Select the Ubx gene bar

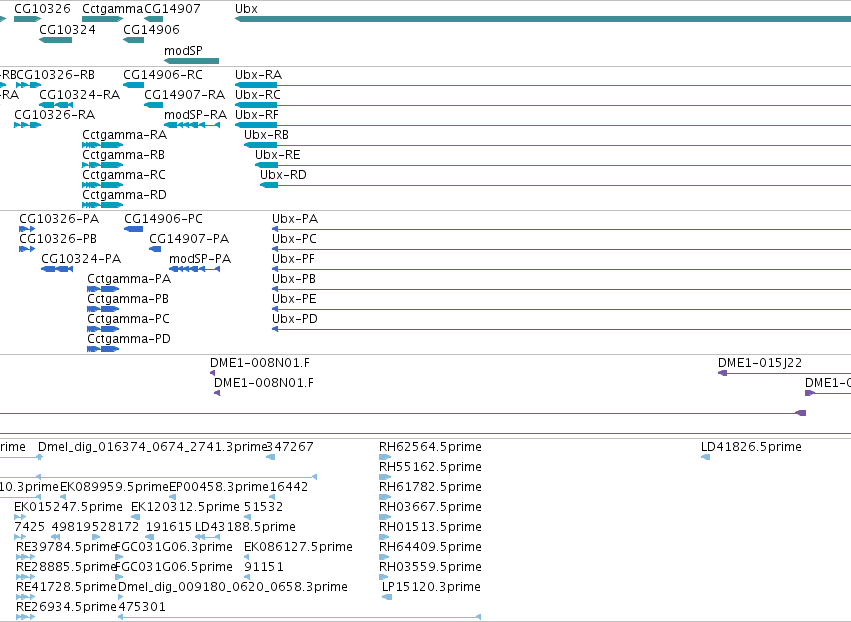543,19
